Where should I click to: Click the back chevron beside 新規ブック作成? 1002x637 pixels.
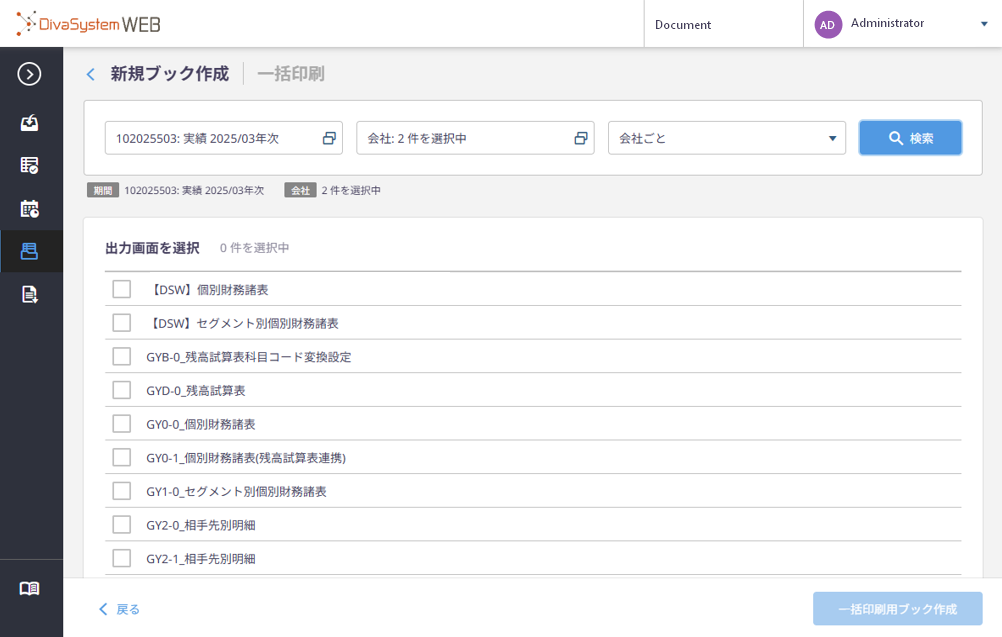coord(91,75)
